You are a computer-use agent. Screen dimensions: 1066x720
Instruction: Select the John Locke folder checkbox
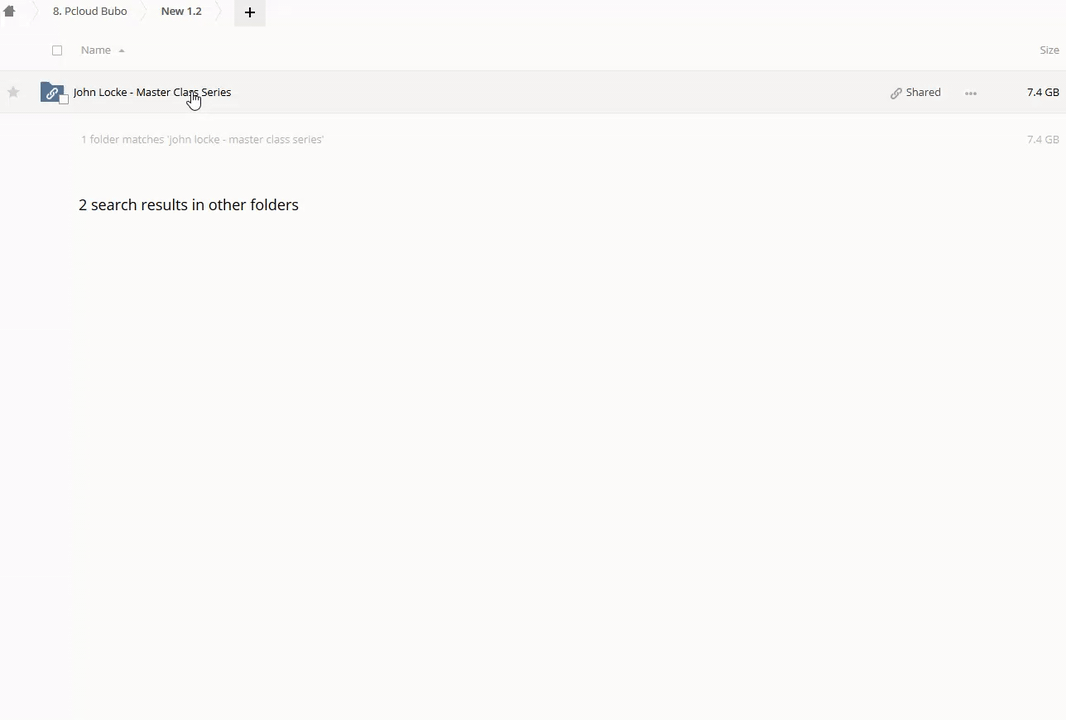[64, 99]
